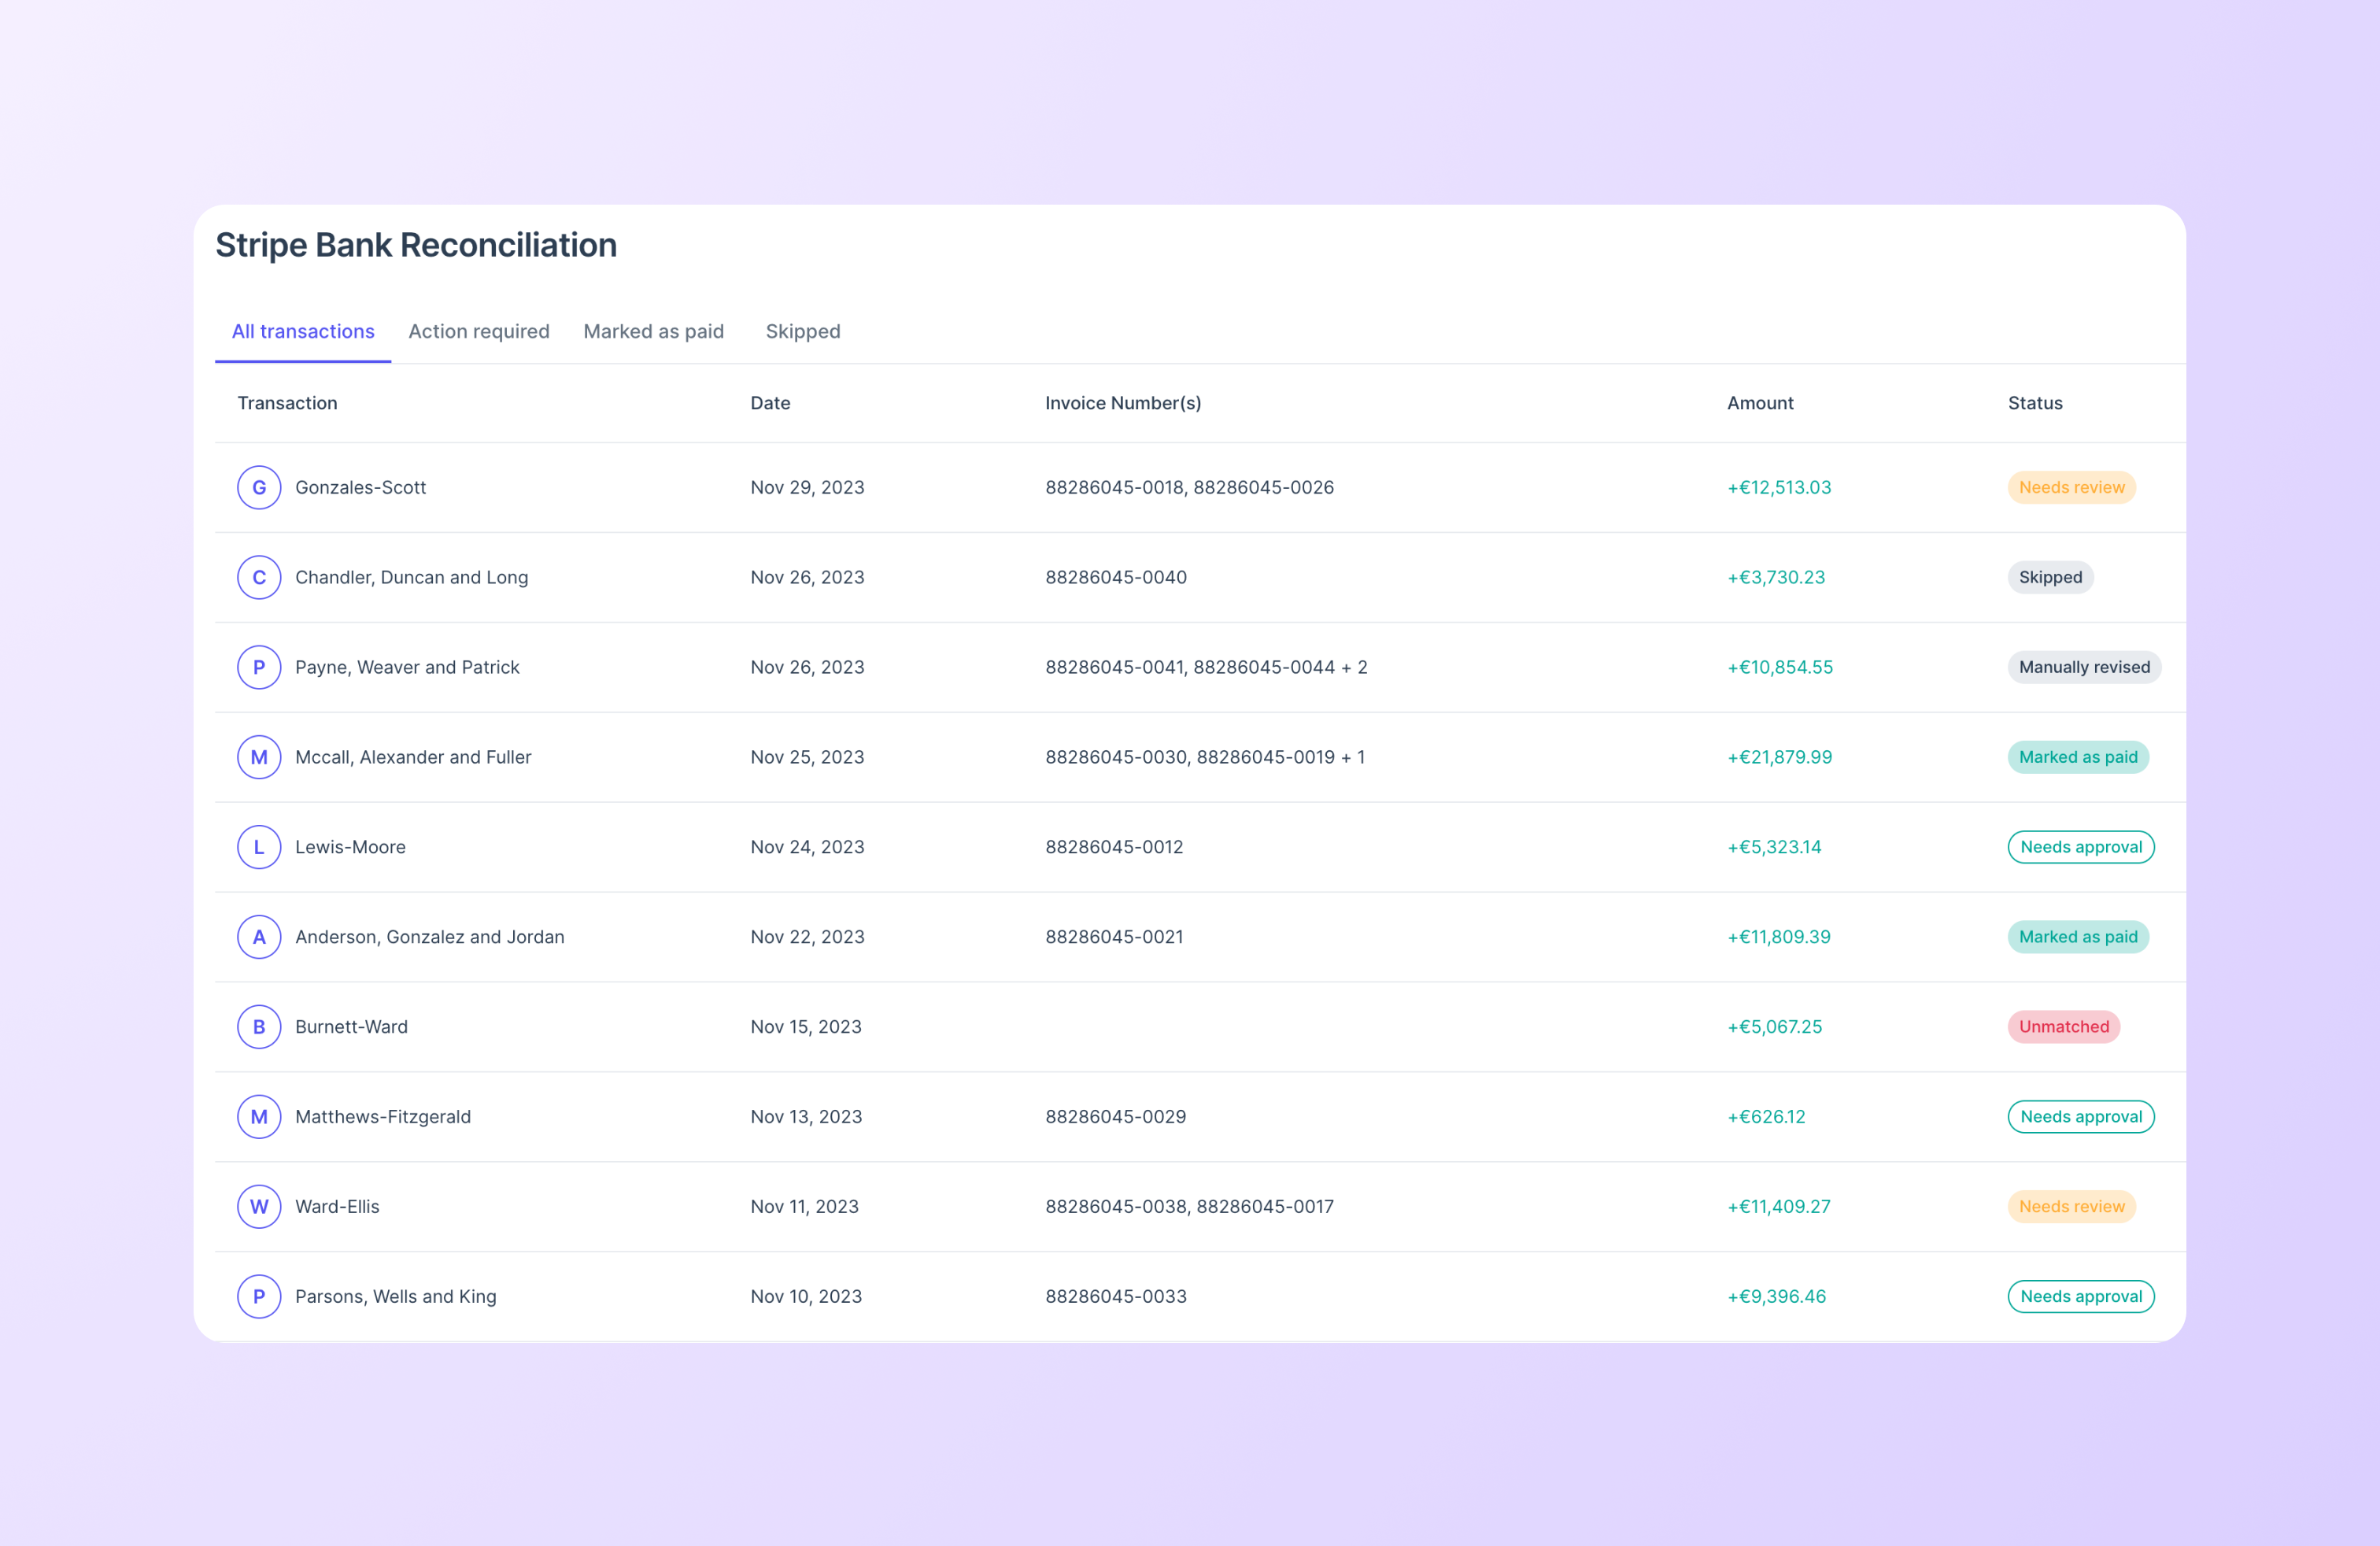Select the Lewis-Moore avatar icon
This screenshot has width=2380, height=1546.
pyautogui.click(x=259, y=846)
